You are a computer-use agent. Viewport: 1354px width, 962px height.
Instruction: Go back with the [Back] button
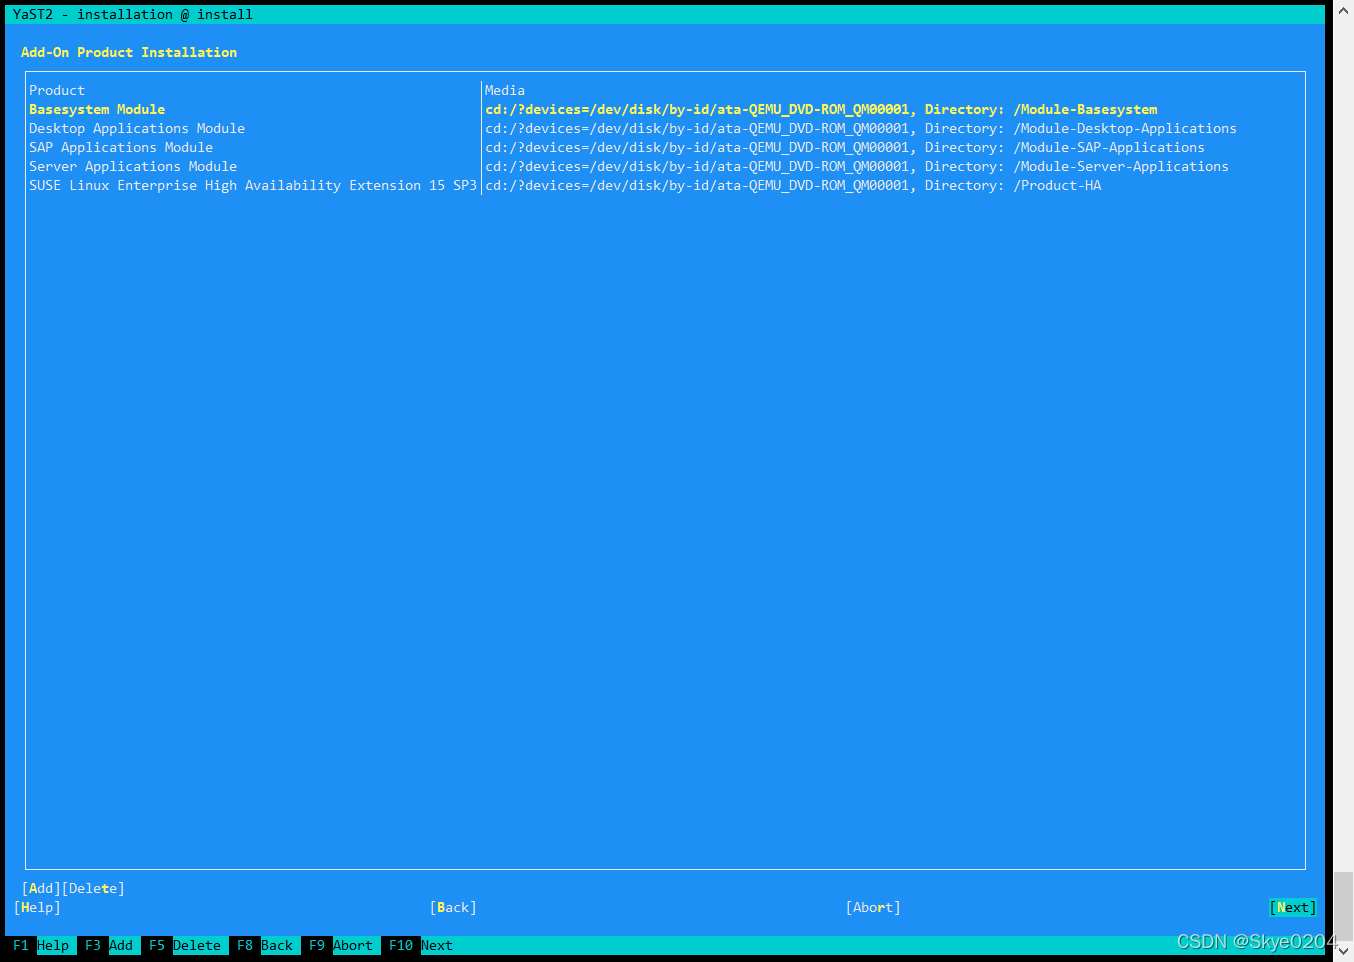453,908
